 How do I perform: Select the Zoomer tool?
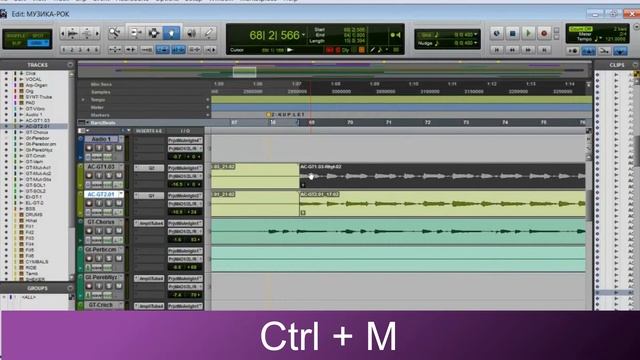(x=115, y=33)
